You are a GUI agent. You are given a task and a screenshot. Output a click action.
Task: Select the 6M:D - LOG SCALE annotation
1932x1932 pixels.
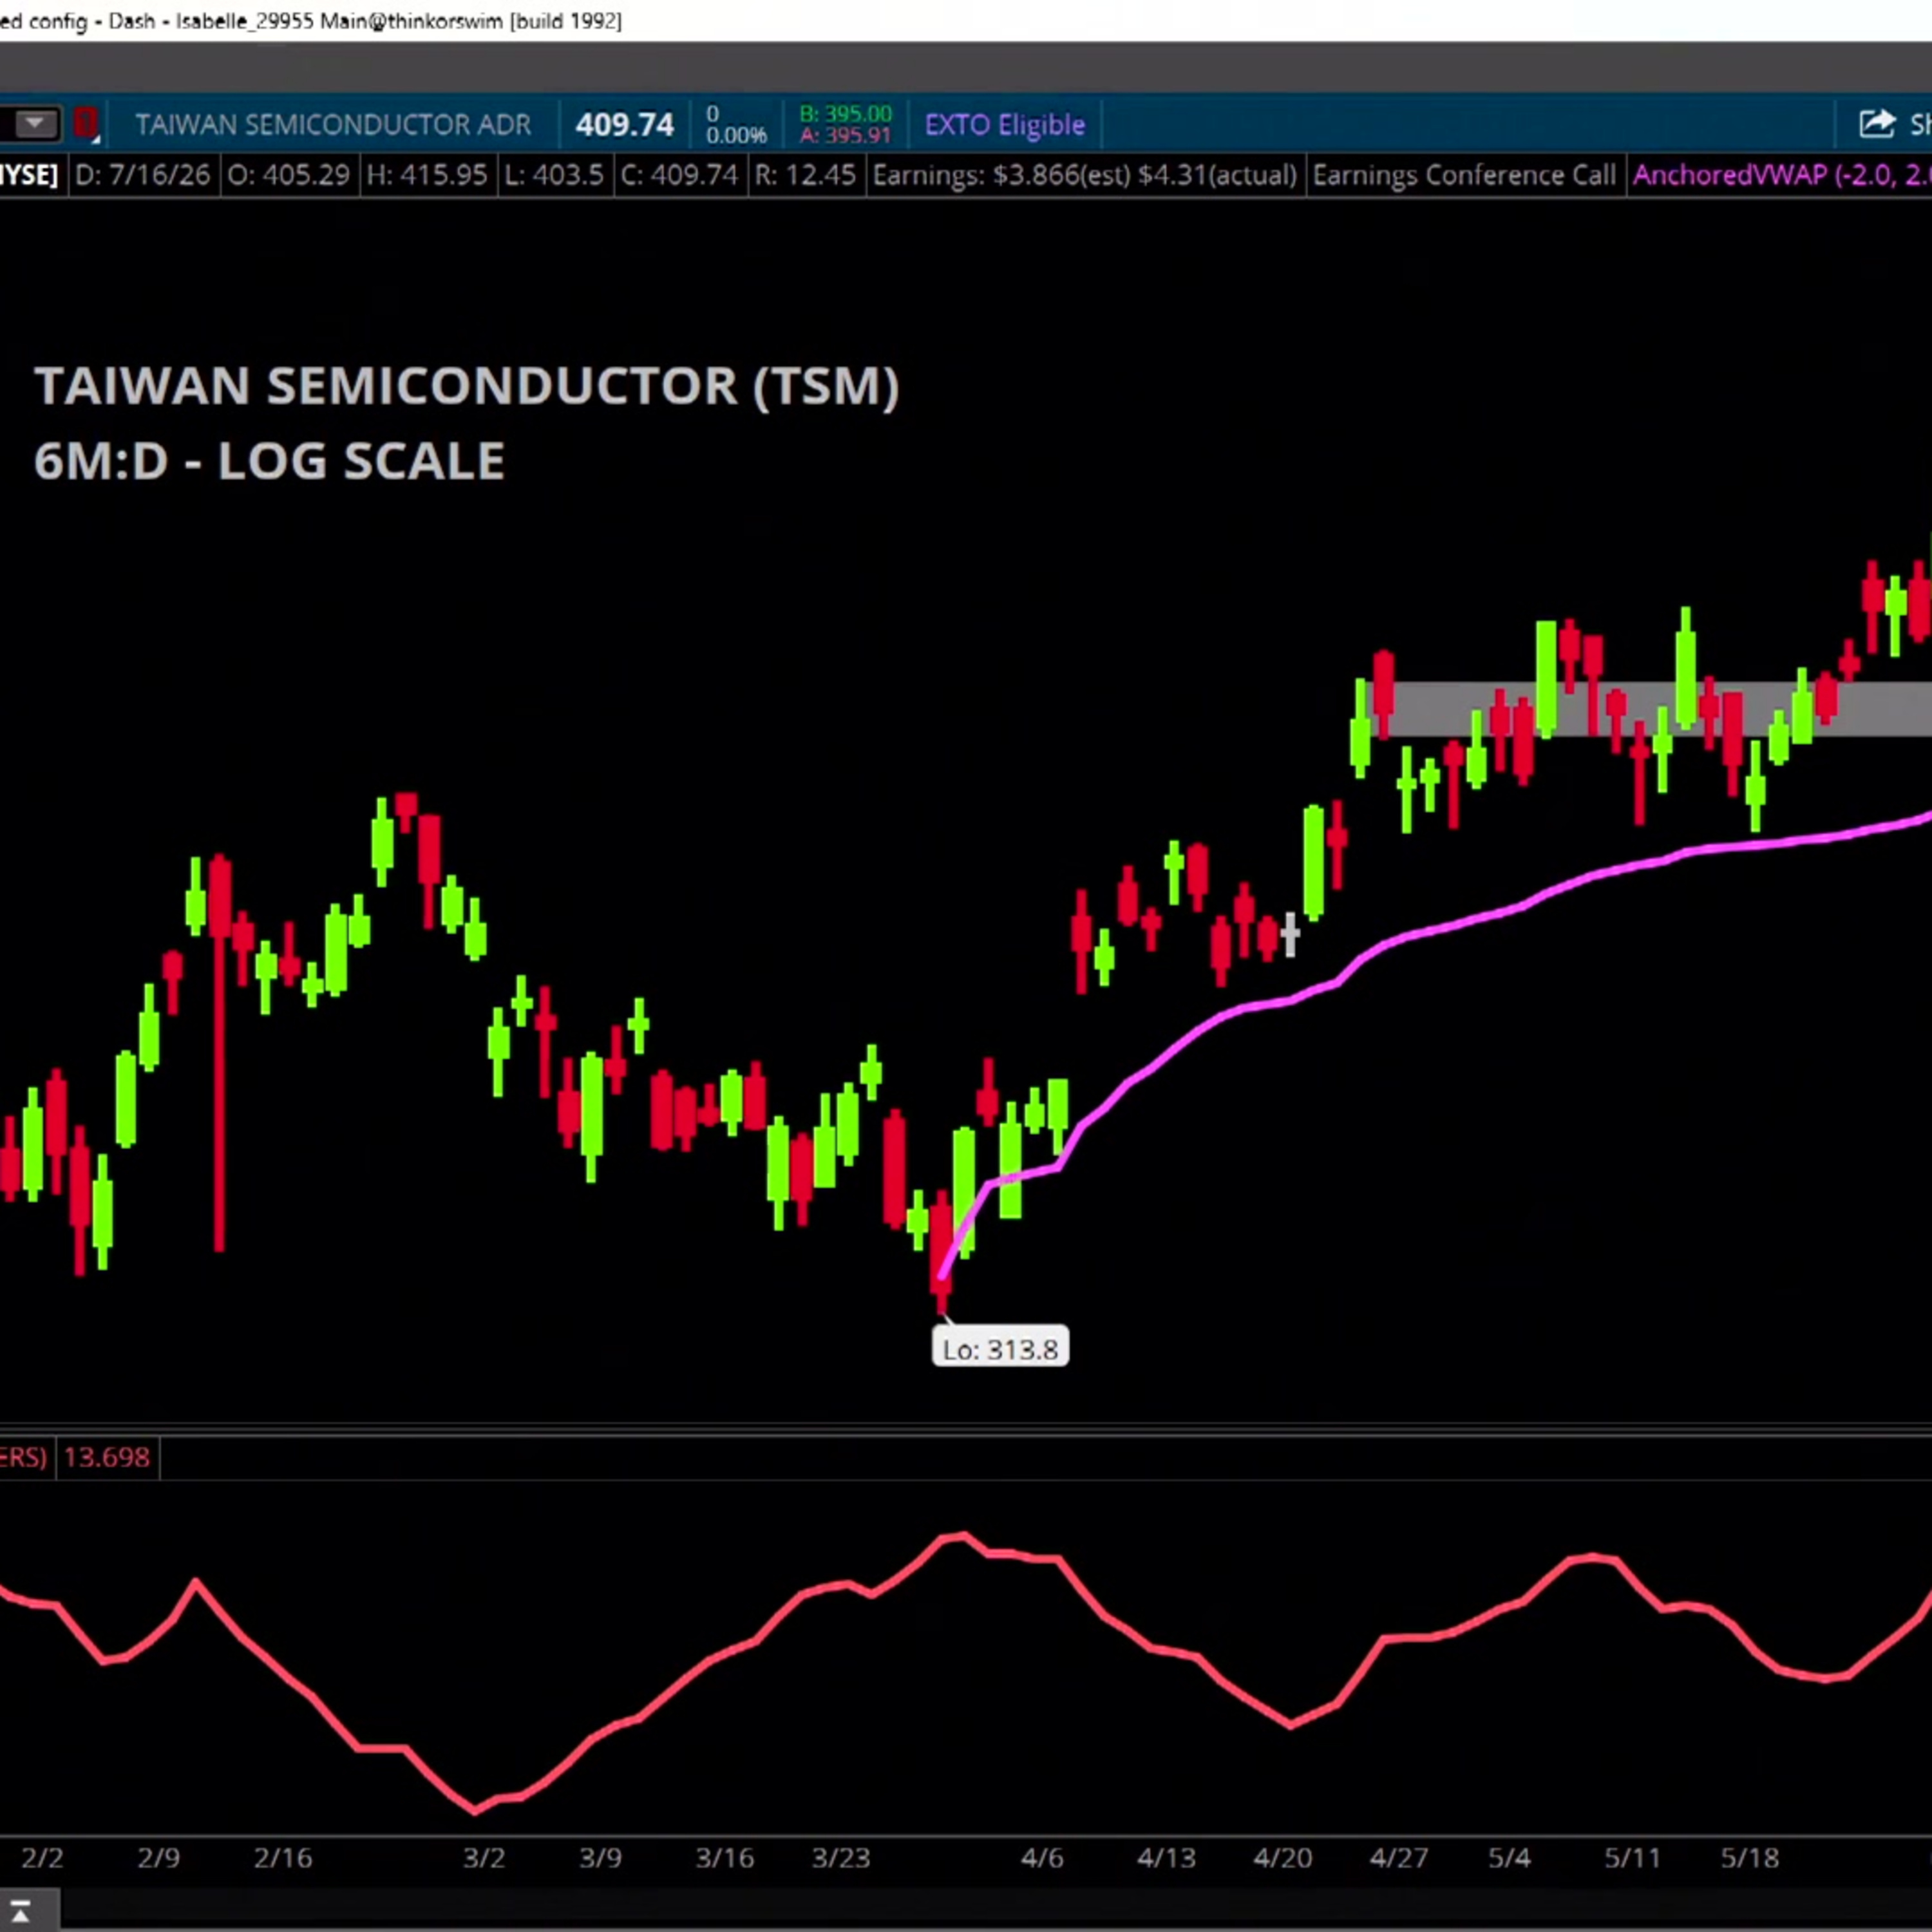(x=269, y=461)
